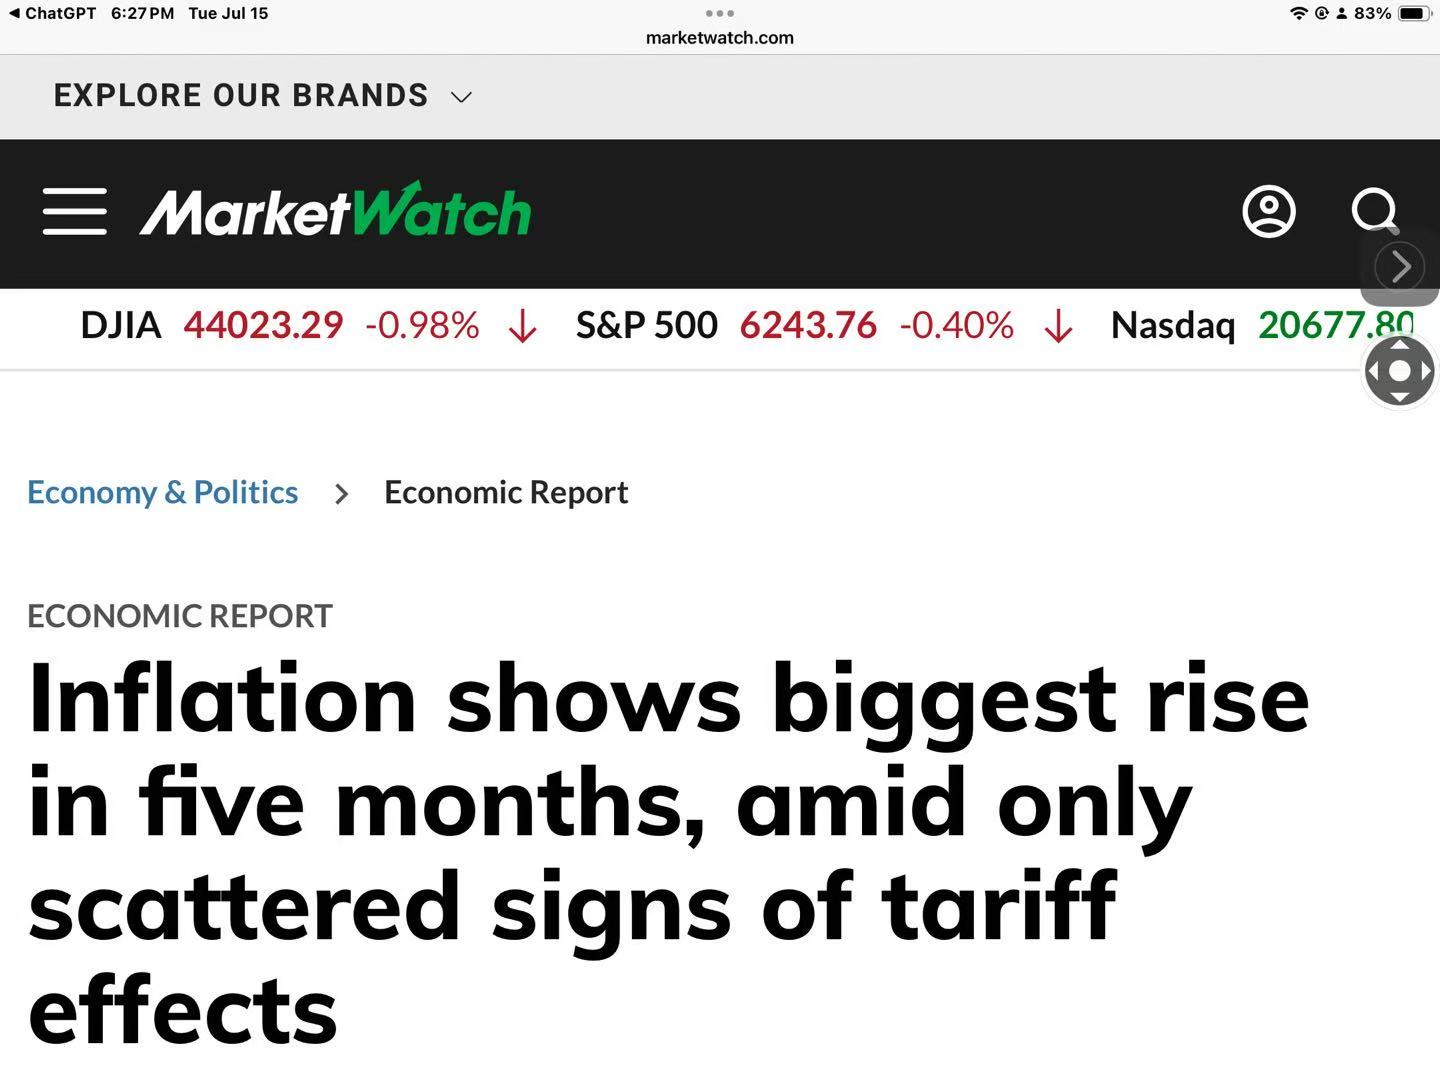The width and height of the screenshot is (1440, 1080).
Task: Open the hamburger navigation menu
Action: (74, 211)
